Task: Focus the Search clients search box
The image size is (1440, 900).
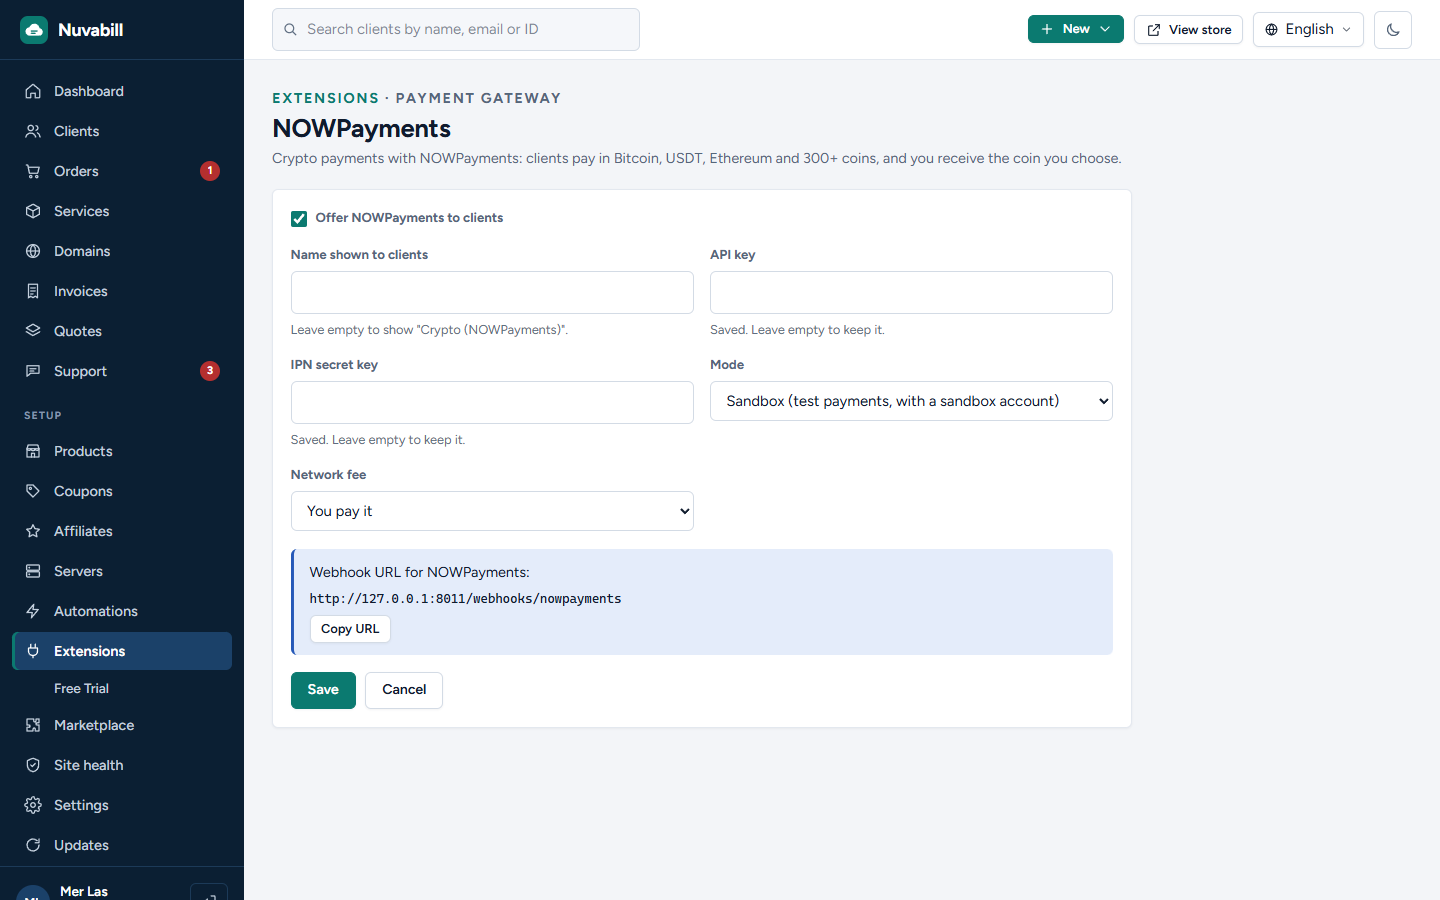Action: click(456, 30)
